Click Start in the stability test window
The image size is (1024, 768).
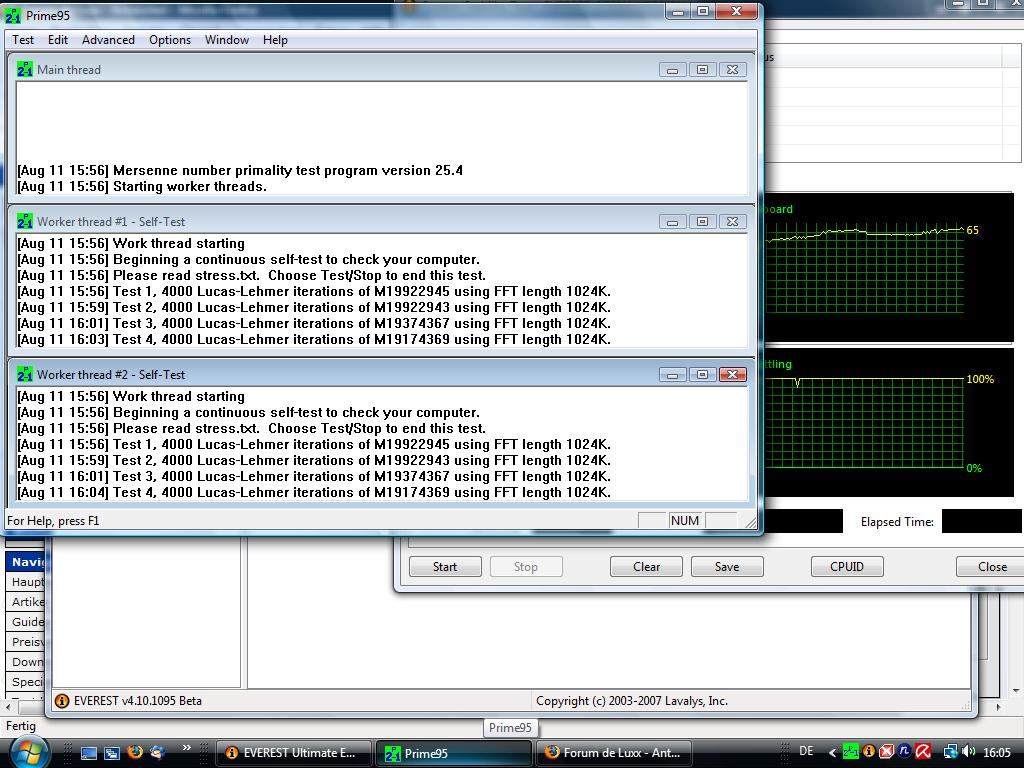tap(445, 567)
